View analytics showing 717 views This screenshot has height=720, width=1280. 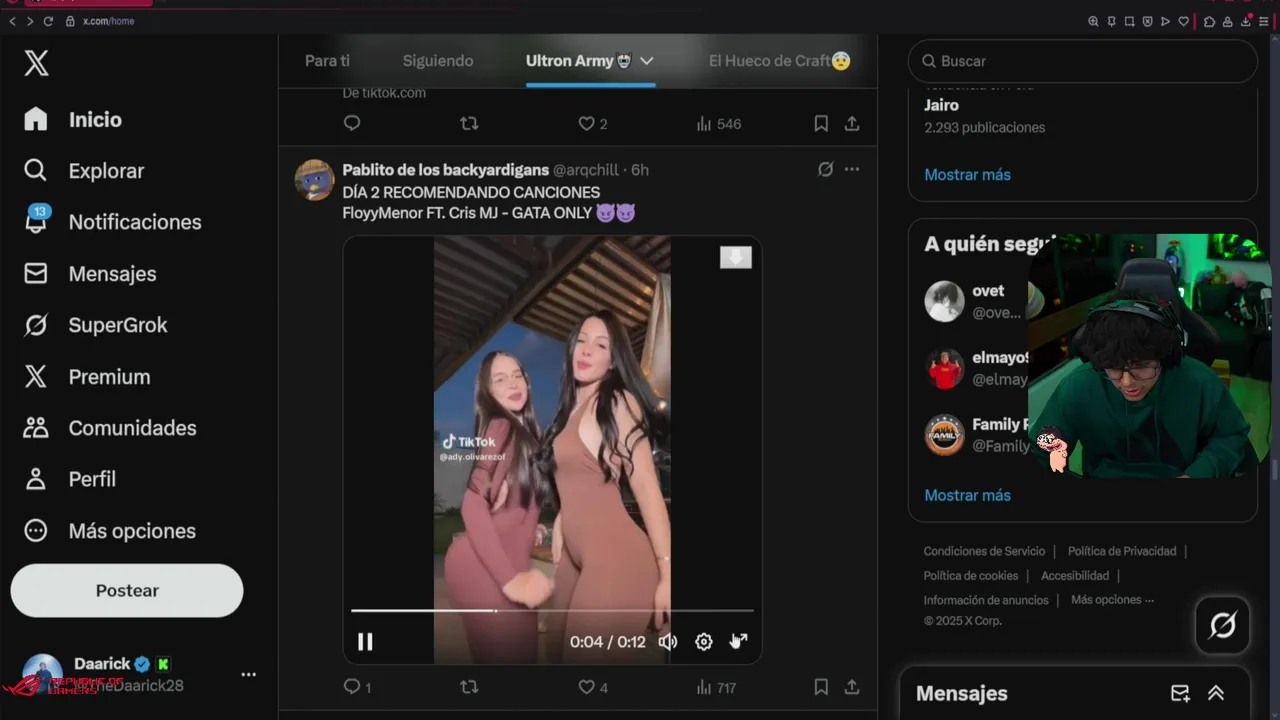pos(716,687)
